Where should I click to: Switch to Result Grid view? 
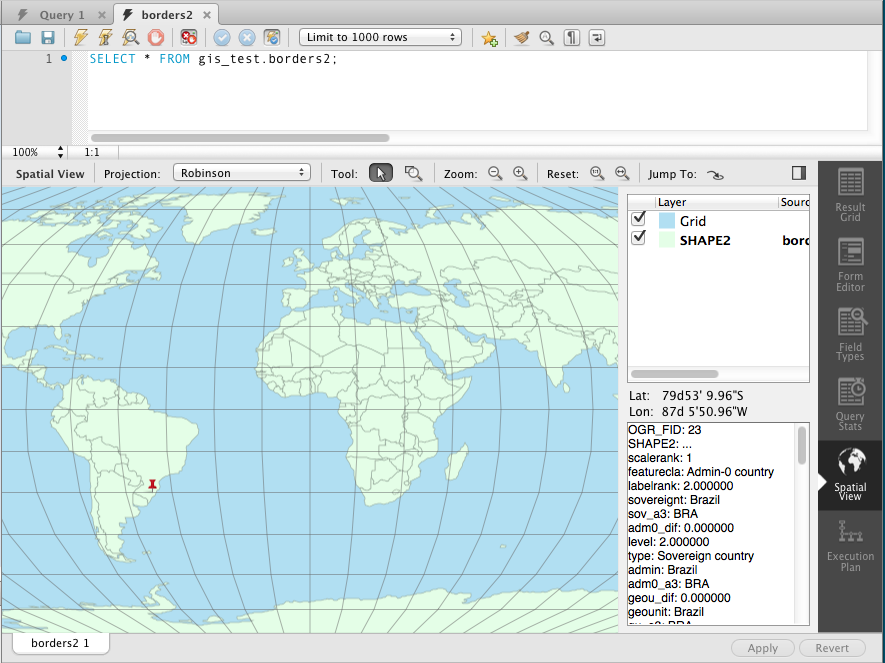(x=849, y=195)
